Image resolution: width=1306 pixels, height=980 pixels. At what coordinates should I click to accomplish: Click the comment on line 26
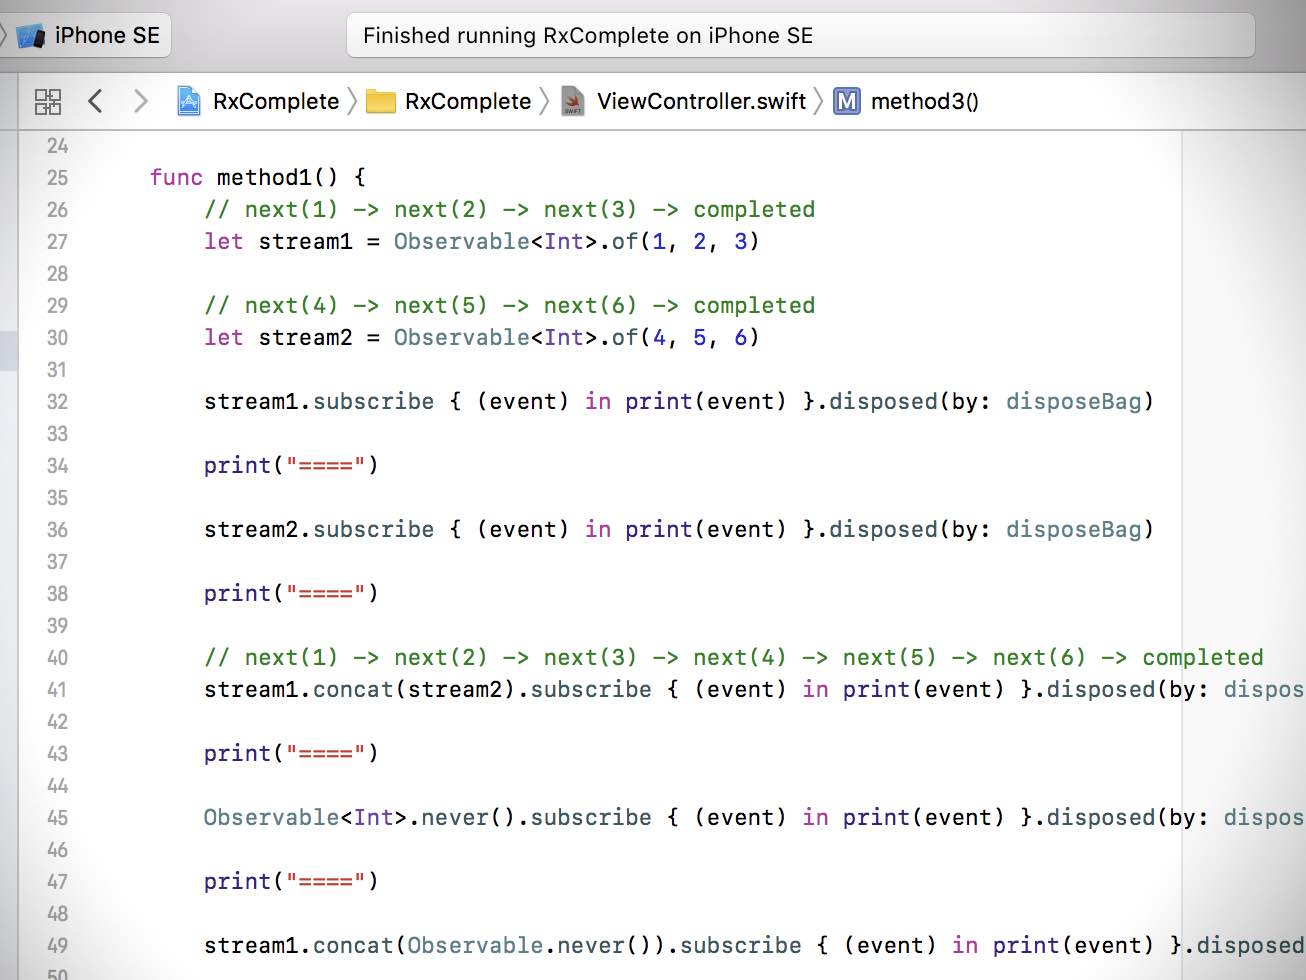click(510, 210)
